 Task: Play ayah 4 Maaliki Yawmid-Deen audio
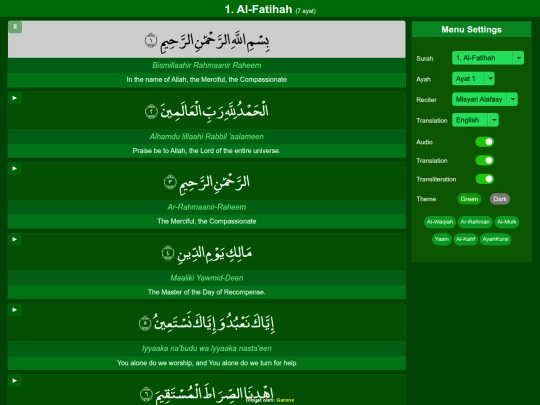click(15, 240)
